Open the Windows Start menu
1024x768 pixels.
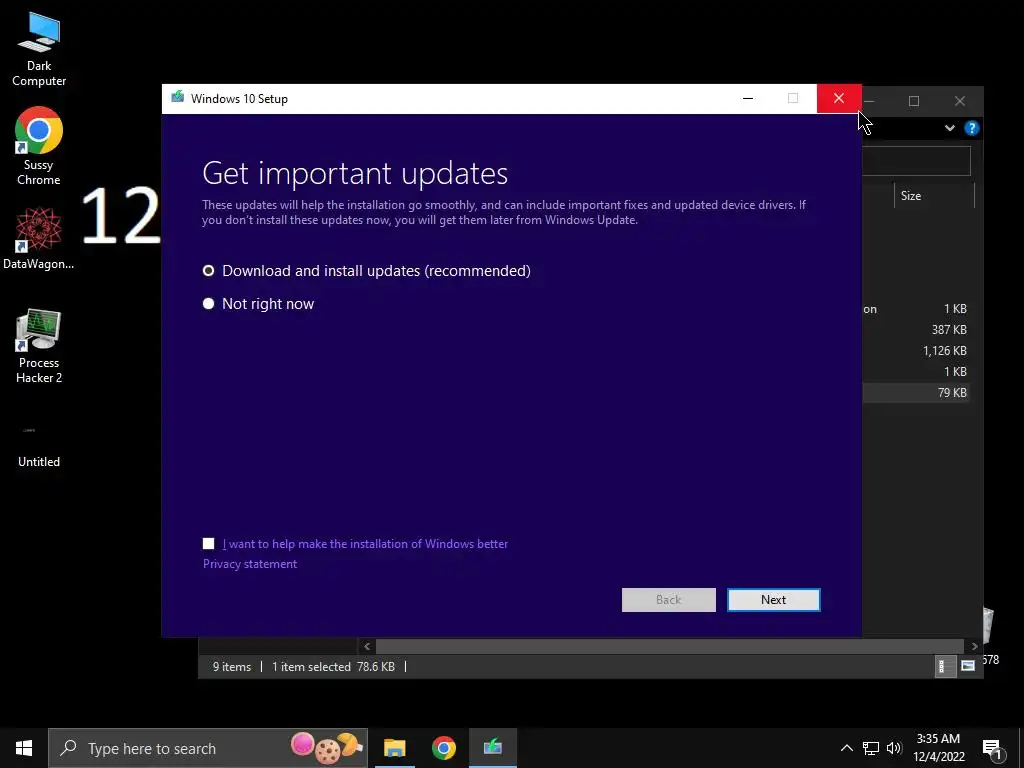click(24, 748)
